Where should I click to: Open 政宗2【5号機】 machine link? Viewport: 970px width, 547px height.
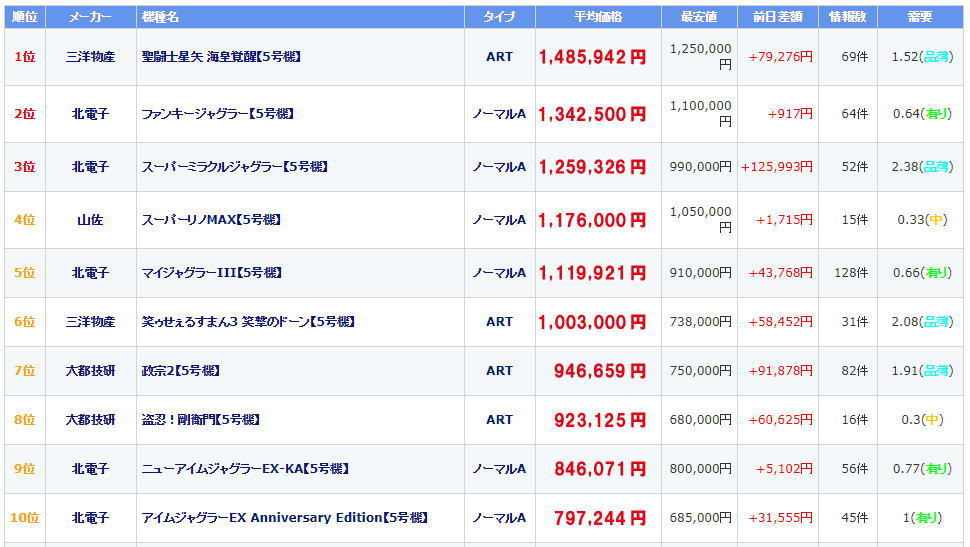(181, 371)
